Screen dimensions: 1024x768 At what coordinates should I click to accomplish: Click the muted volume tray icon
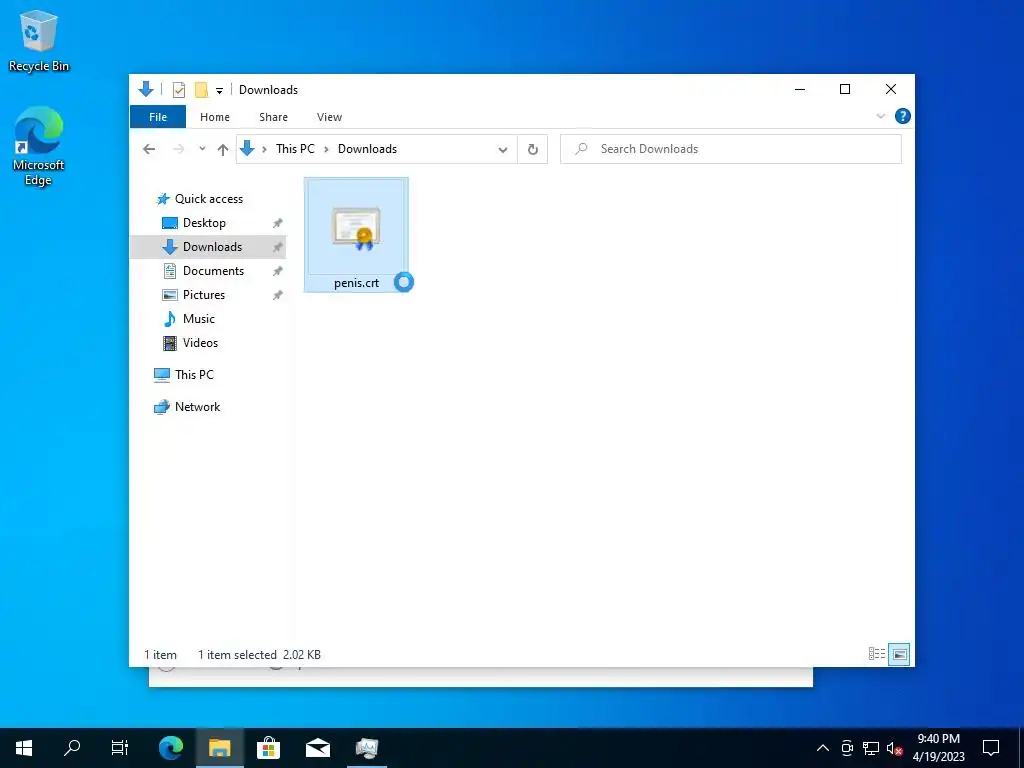click(x=895, y=748)
